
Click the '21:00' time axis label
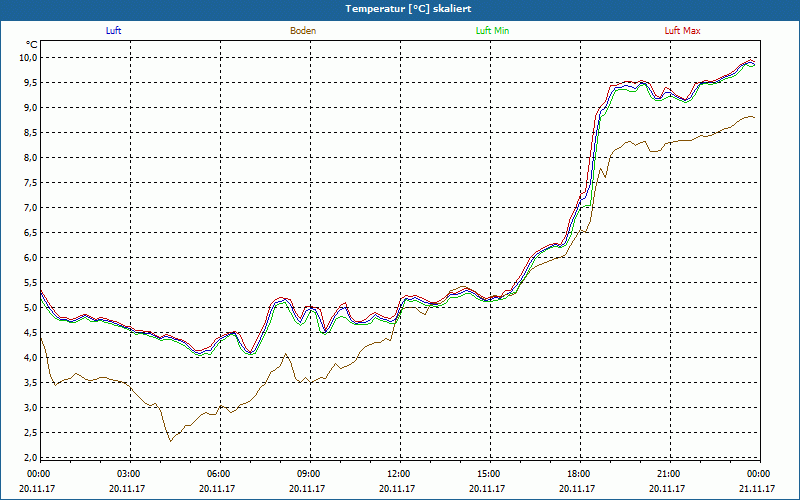(668, 474)
